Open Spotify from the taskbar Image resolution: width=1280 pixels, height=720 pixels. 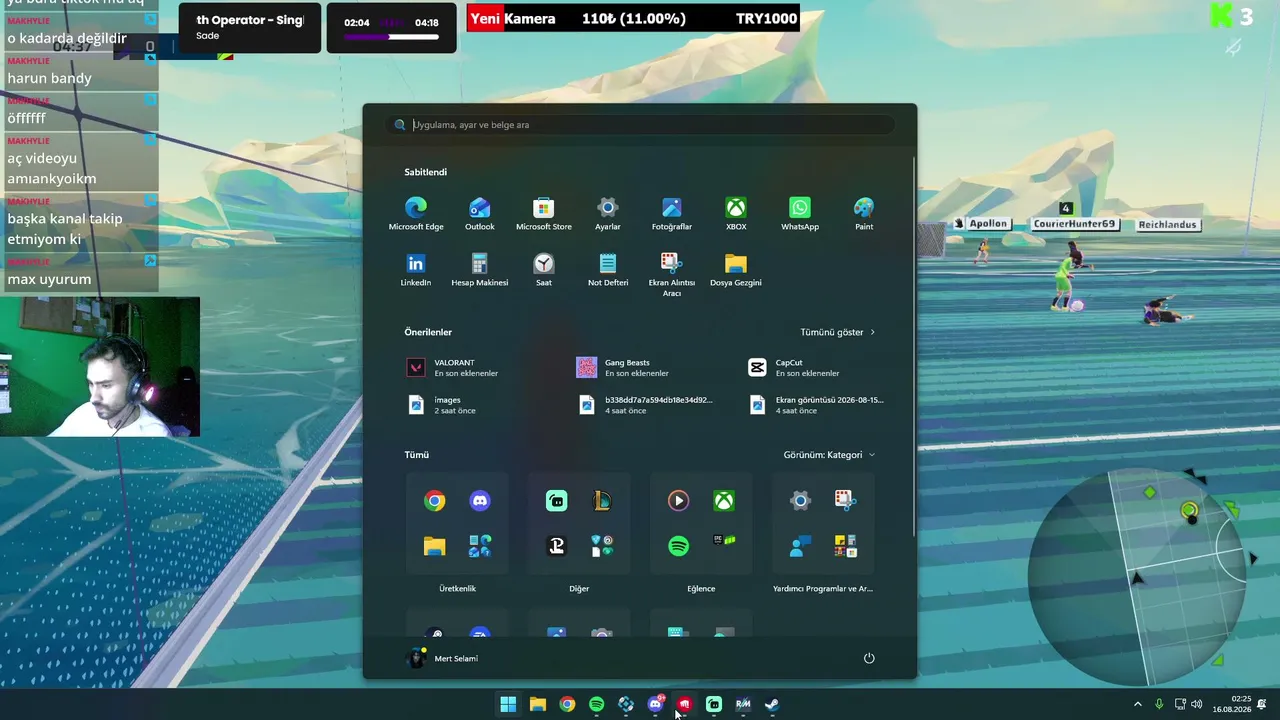click(596, 704)
